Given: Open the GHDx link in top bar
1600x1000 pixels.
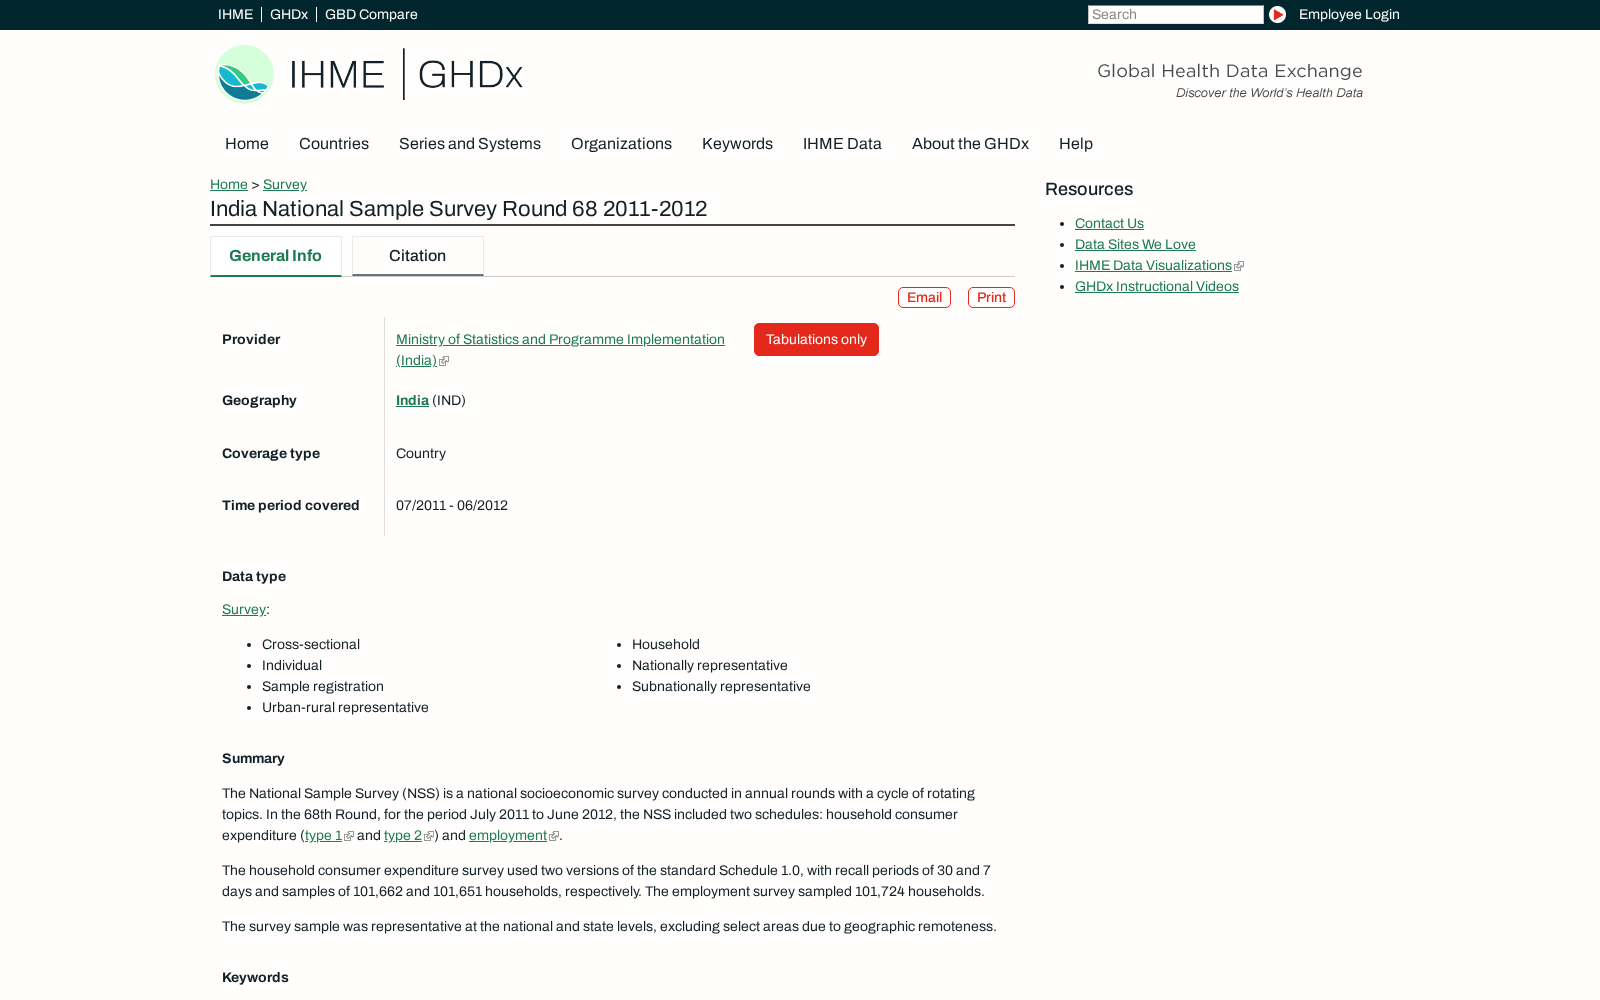Looking at the screenshot, I should (x=289, y=14).
